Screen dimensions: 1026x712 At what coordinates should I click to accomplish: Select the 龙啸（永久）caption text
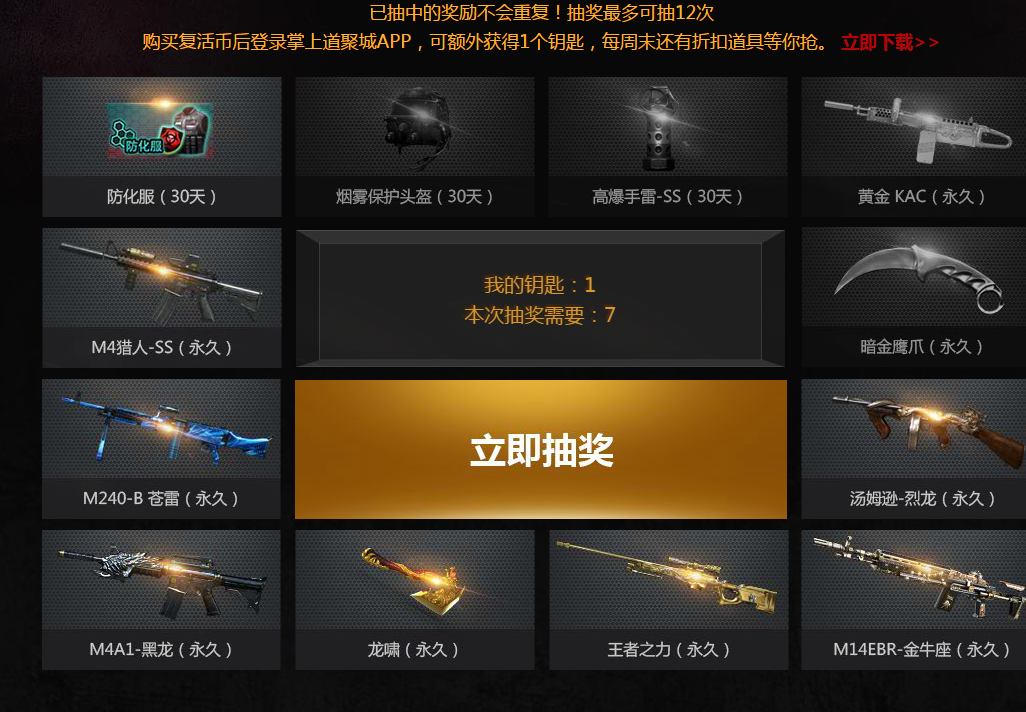coord(413,650)
